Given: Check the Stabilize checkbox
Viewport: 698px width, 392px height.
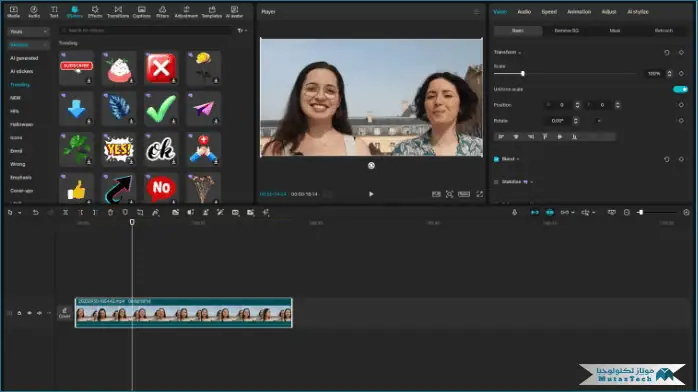Looking at the screenshot, I should [496, 182].
